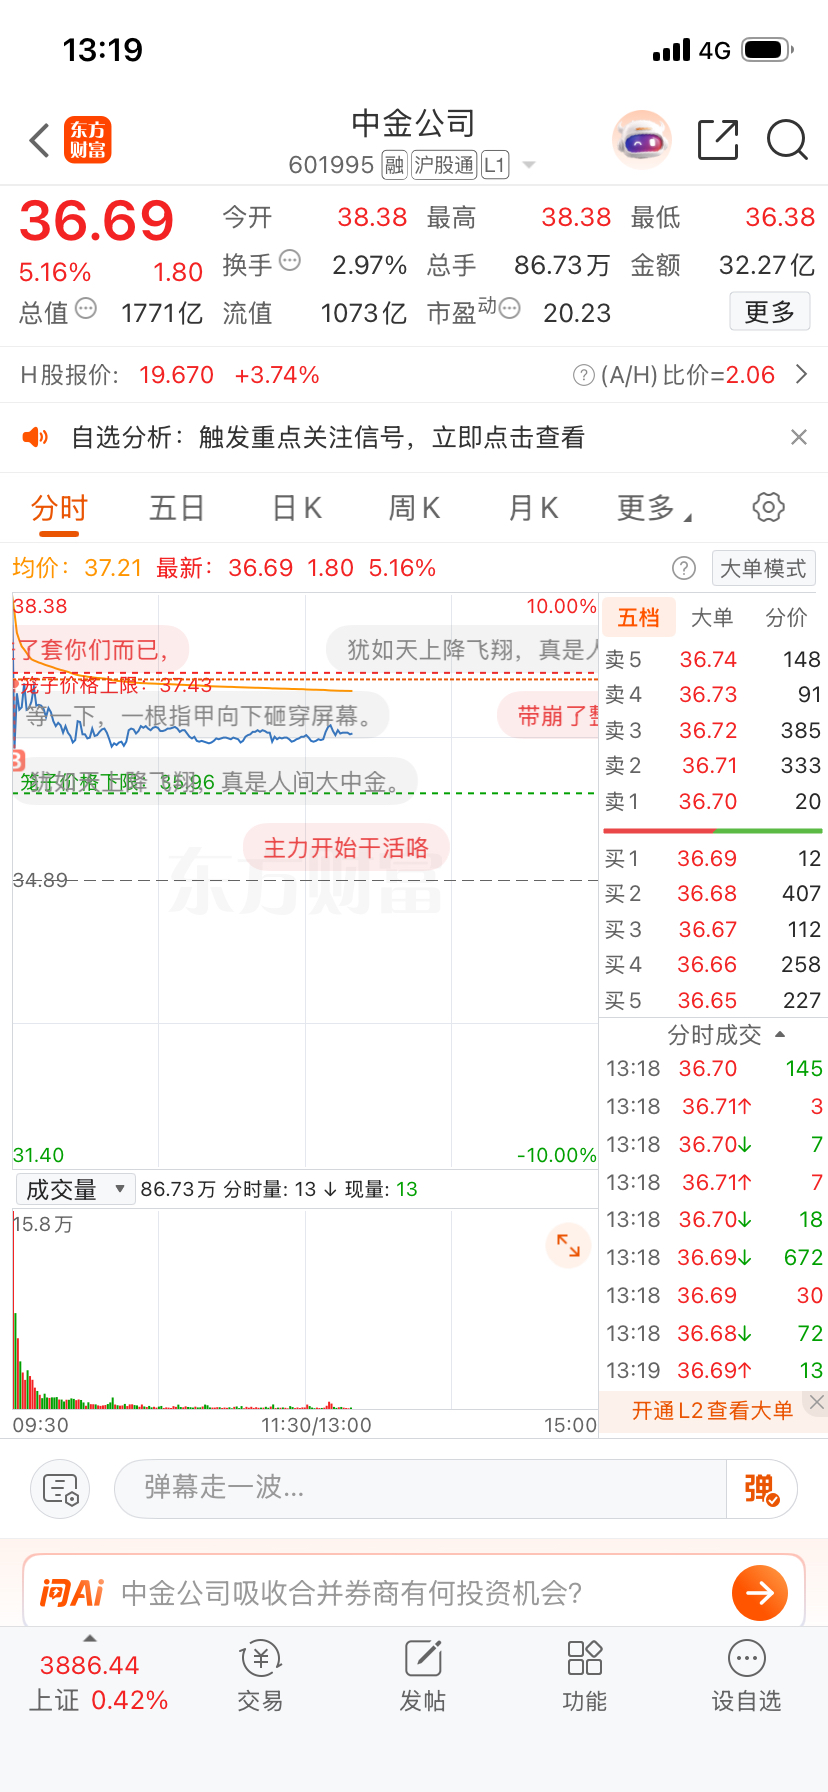Toggle 大单模式 button
The height and width of the screenshot is (1792, 828).
pyautogui.click(x=764, y=569)
